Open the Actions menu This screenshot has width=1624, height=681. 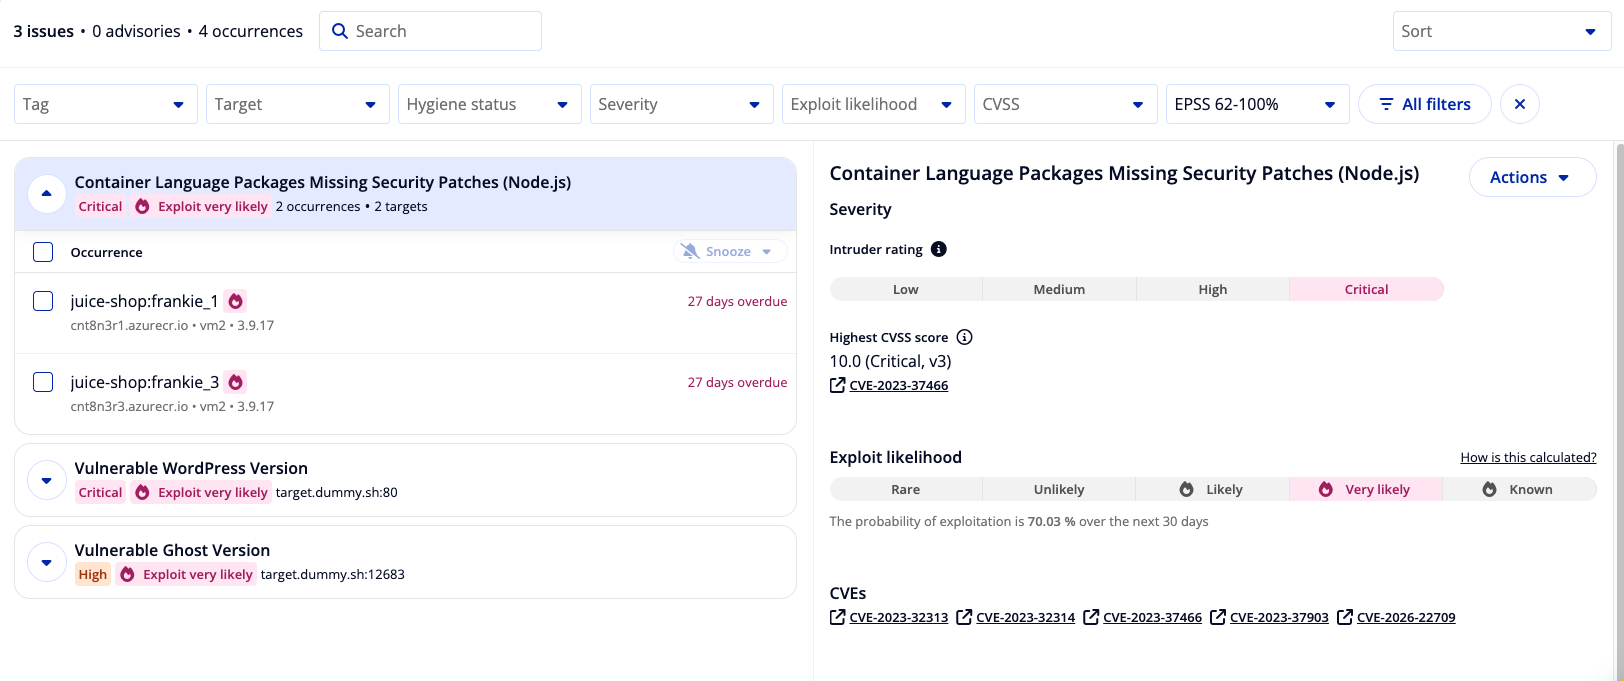click(x=1532, y=177)
